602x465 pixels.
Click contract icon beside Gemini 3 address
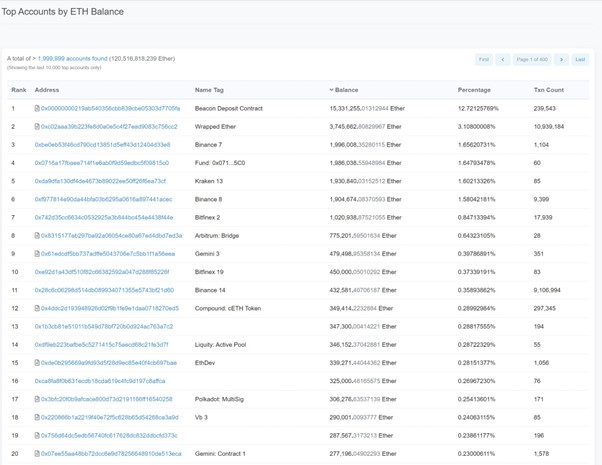37,254
